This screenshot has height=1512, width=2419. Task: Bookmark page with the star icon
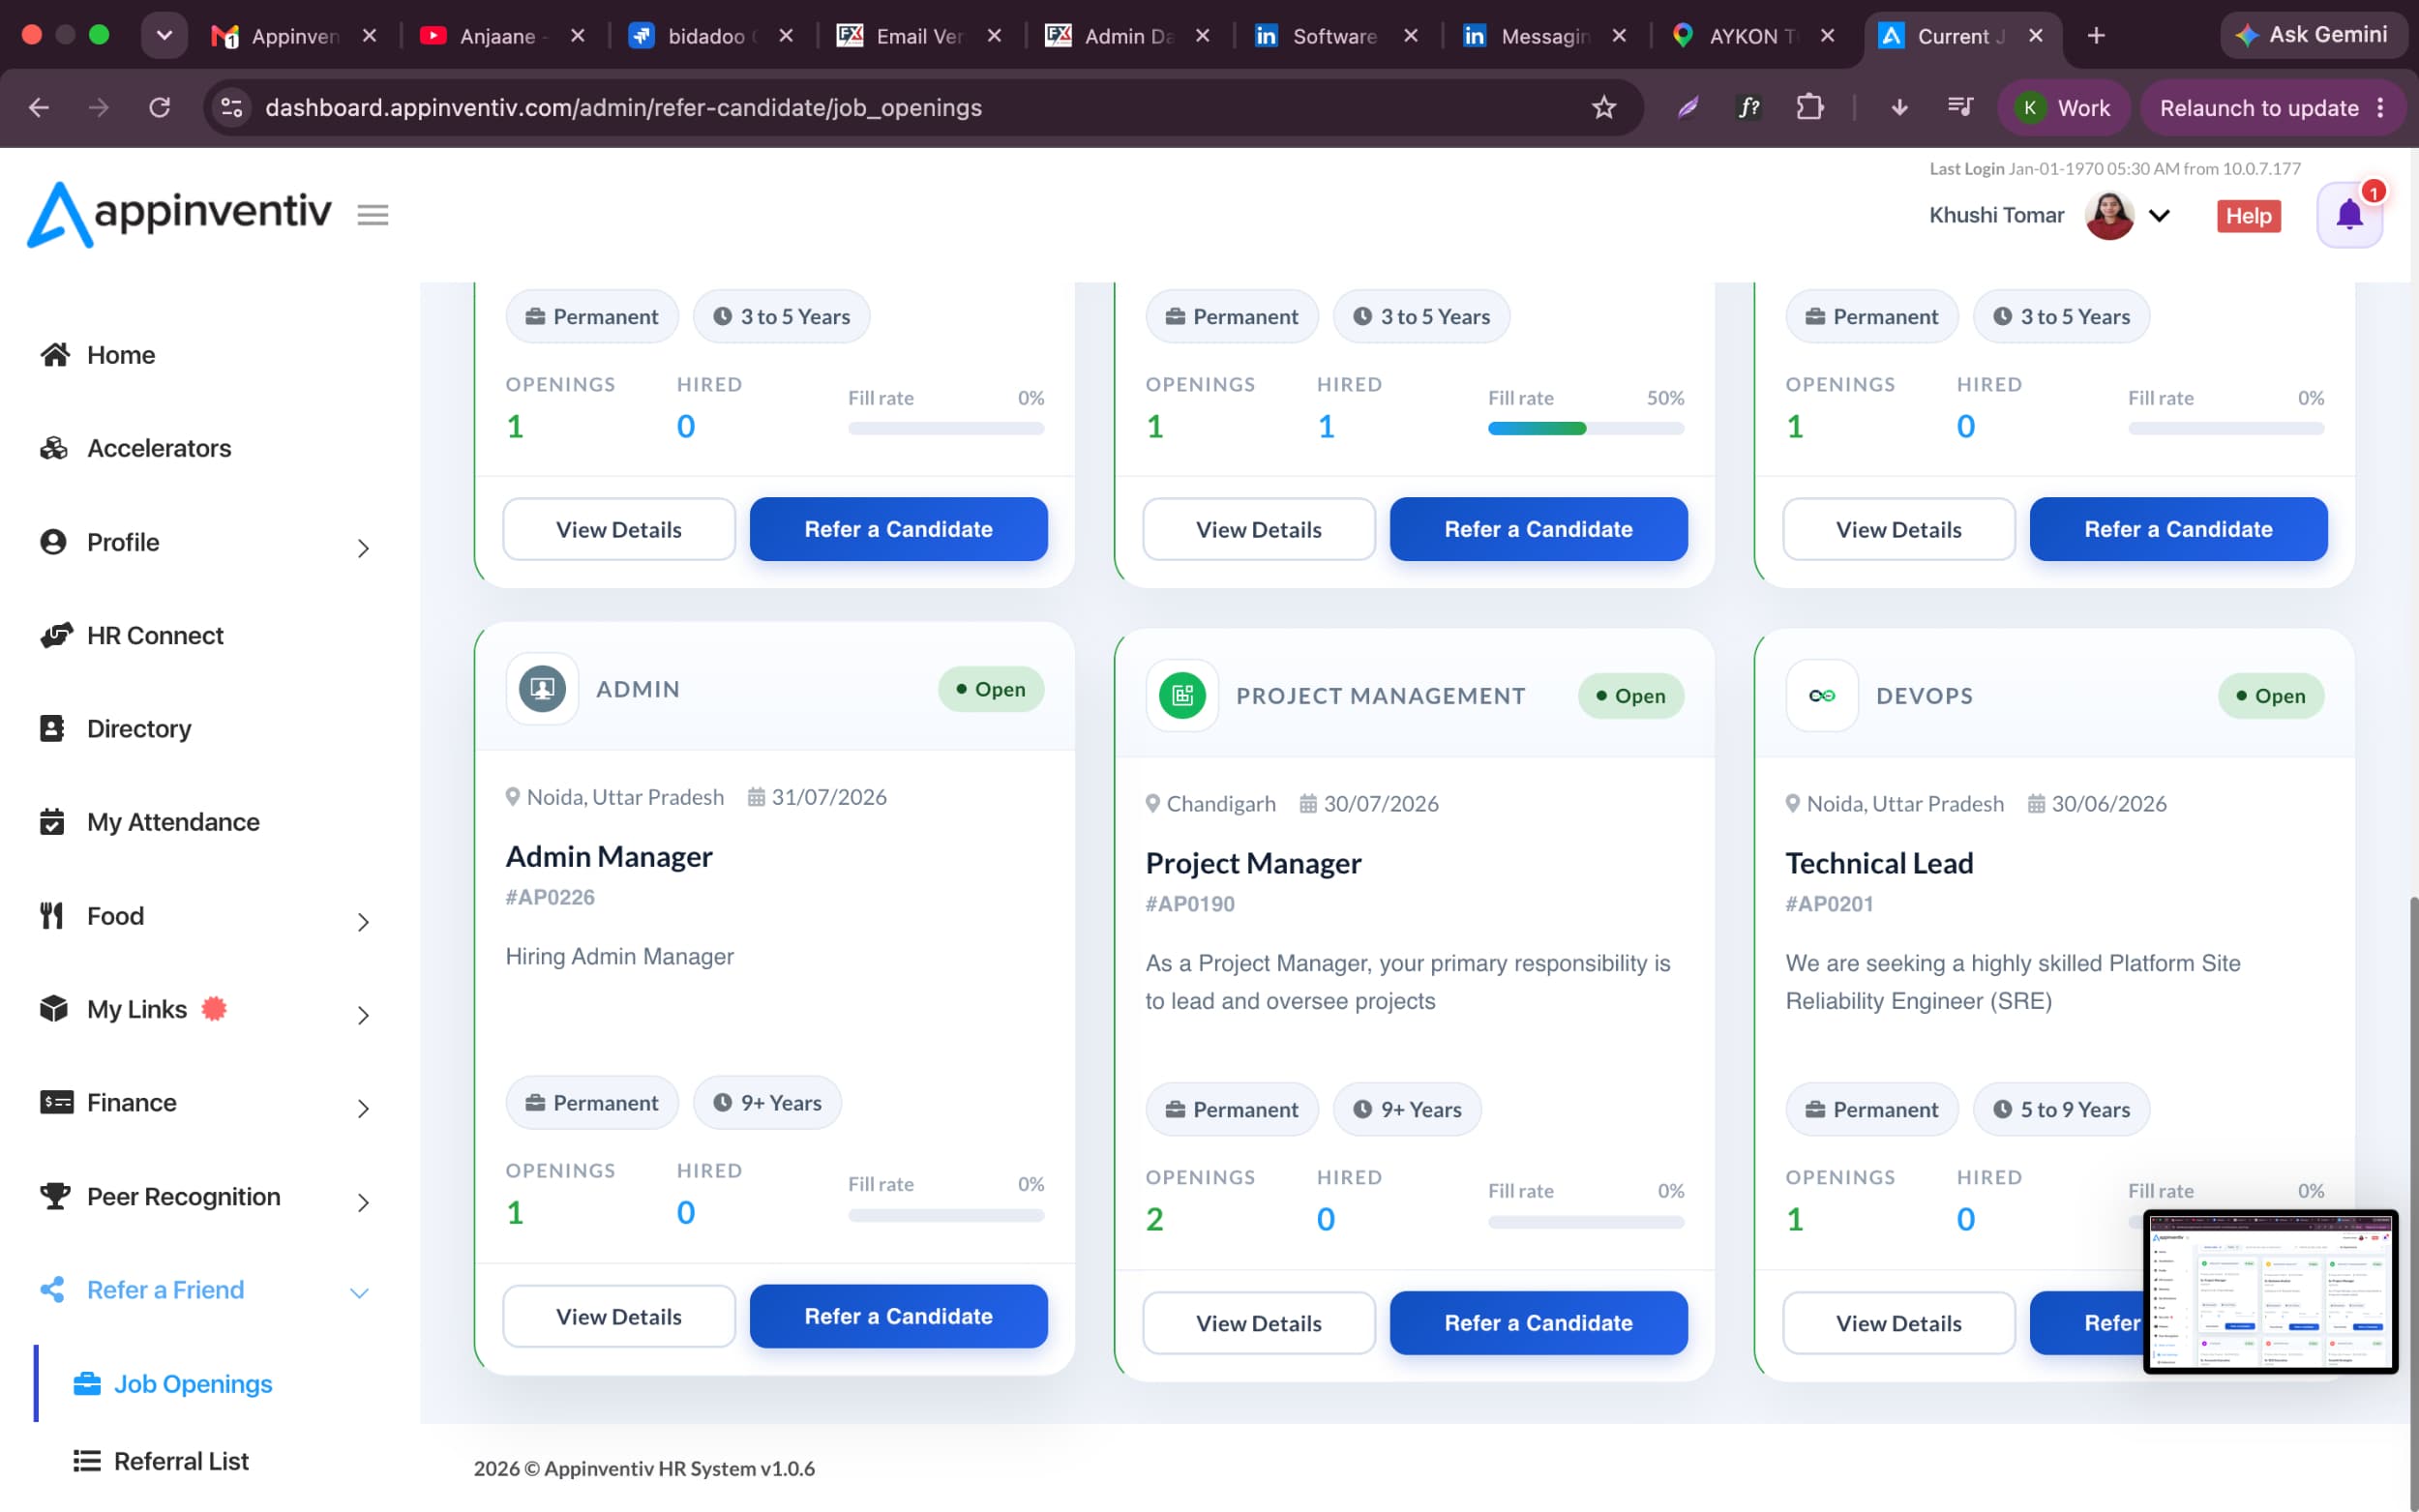click(x=1603, y=107)
